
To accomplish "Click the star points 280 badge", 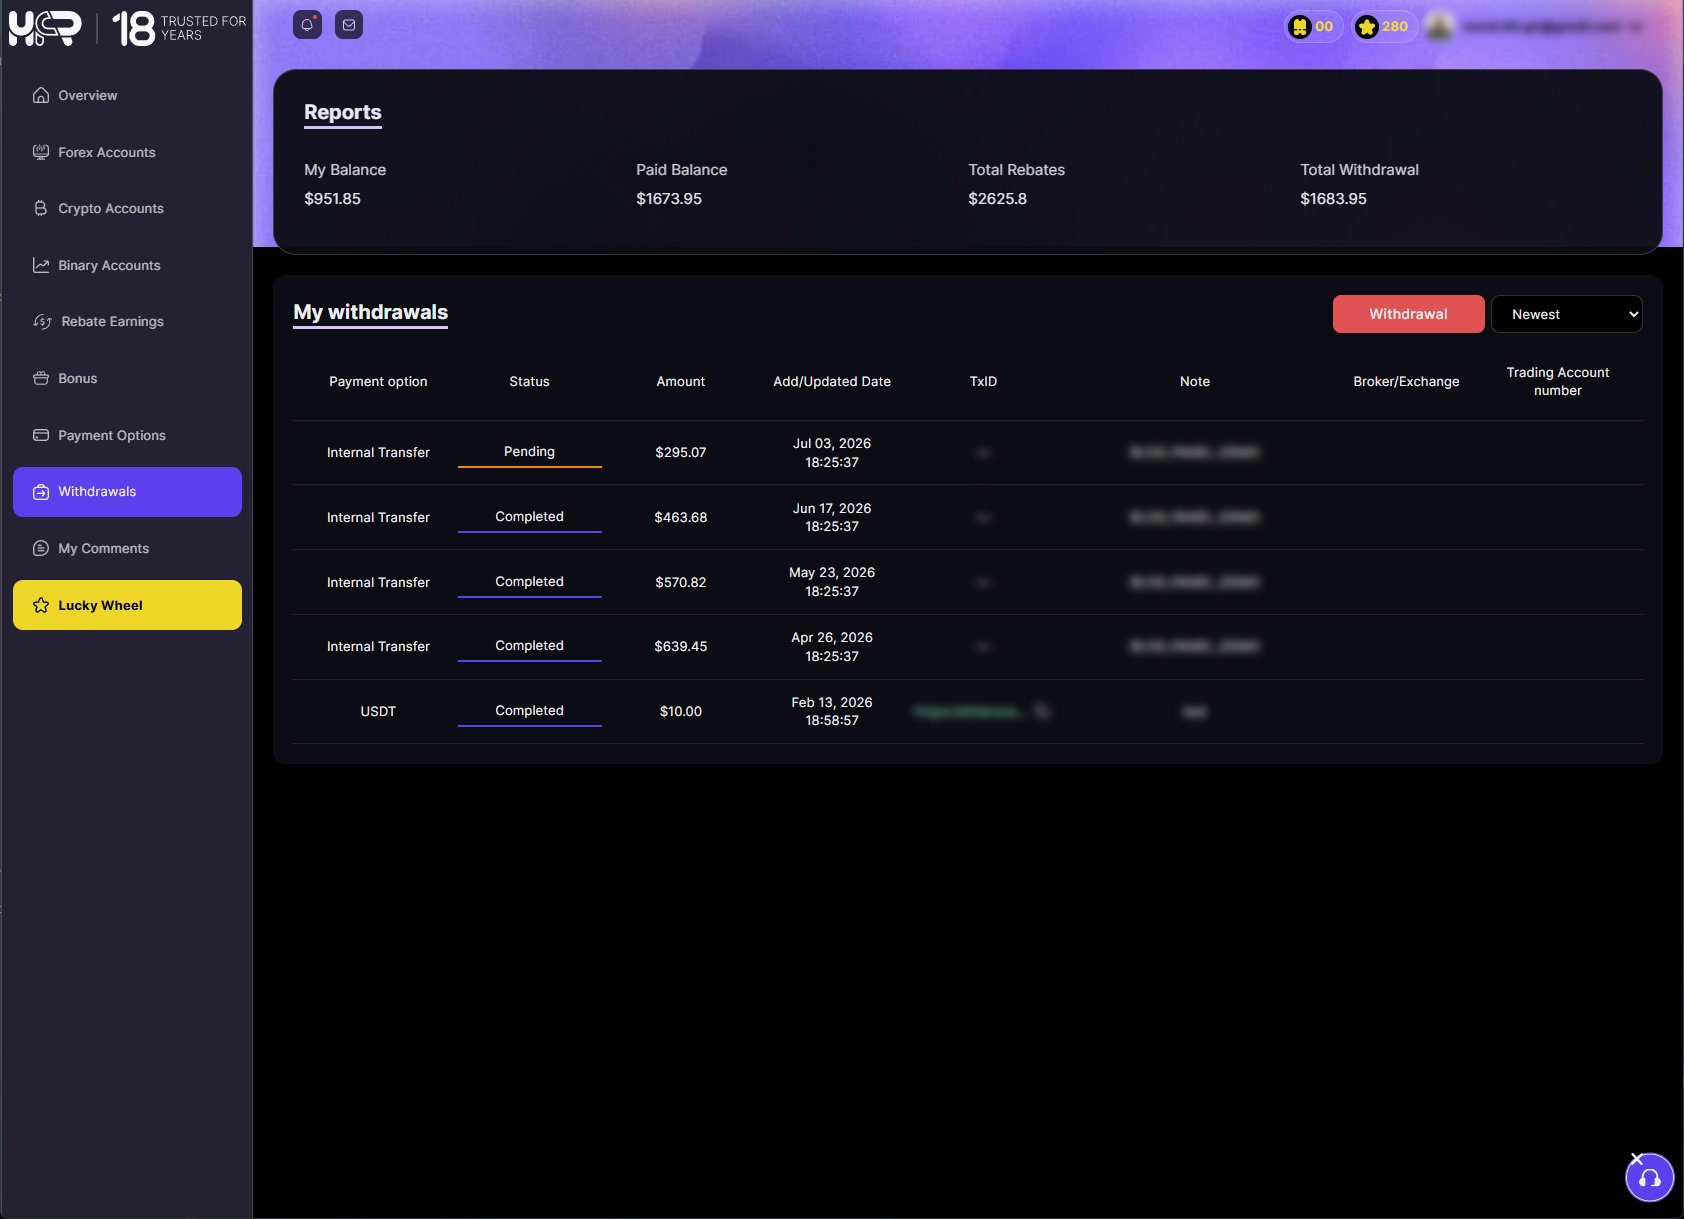I will [x=1384, y=27].
